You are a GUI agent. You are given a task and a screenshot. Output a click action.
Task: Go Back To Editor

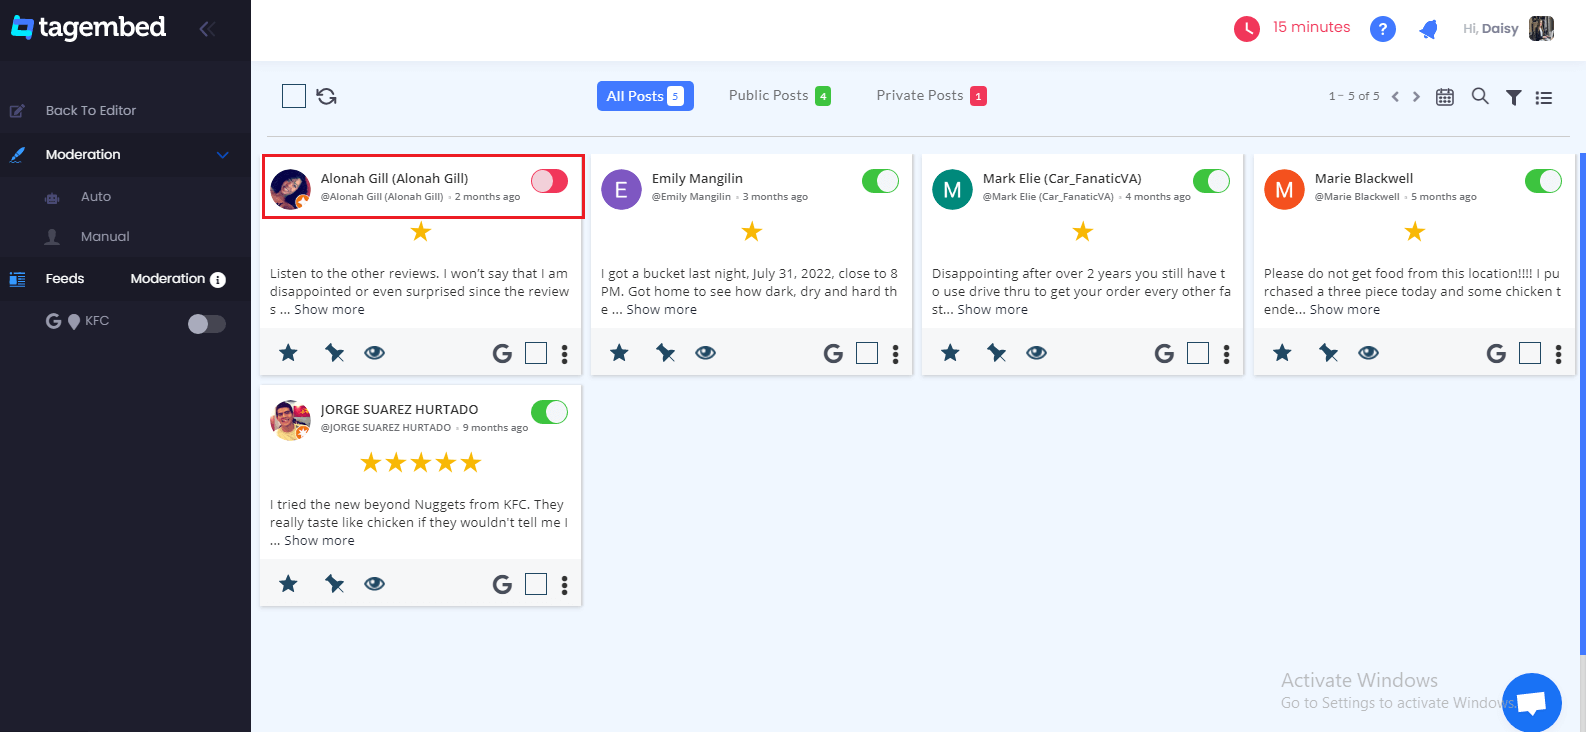tap(90, 111)
